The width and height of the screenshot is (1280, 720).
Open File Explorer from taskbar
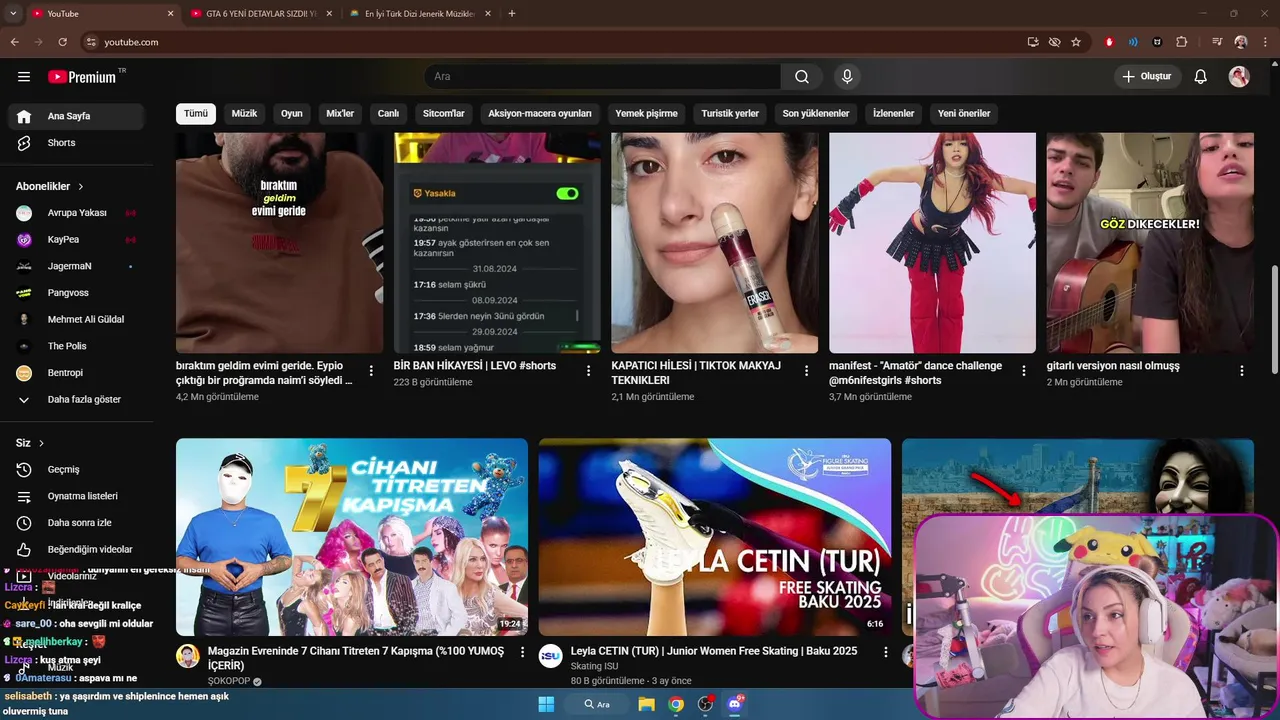(646, 704)
